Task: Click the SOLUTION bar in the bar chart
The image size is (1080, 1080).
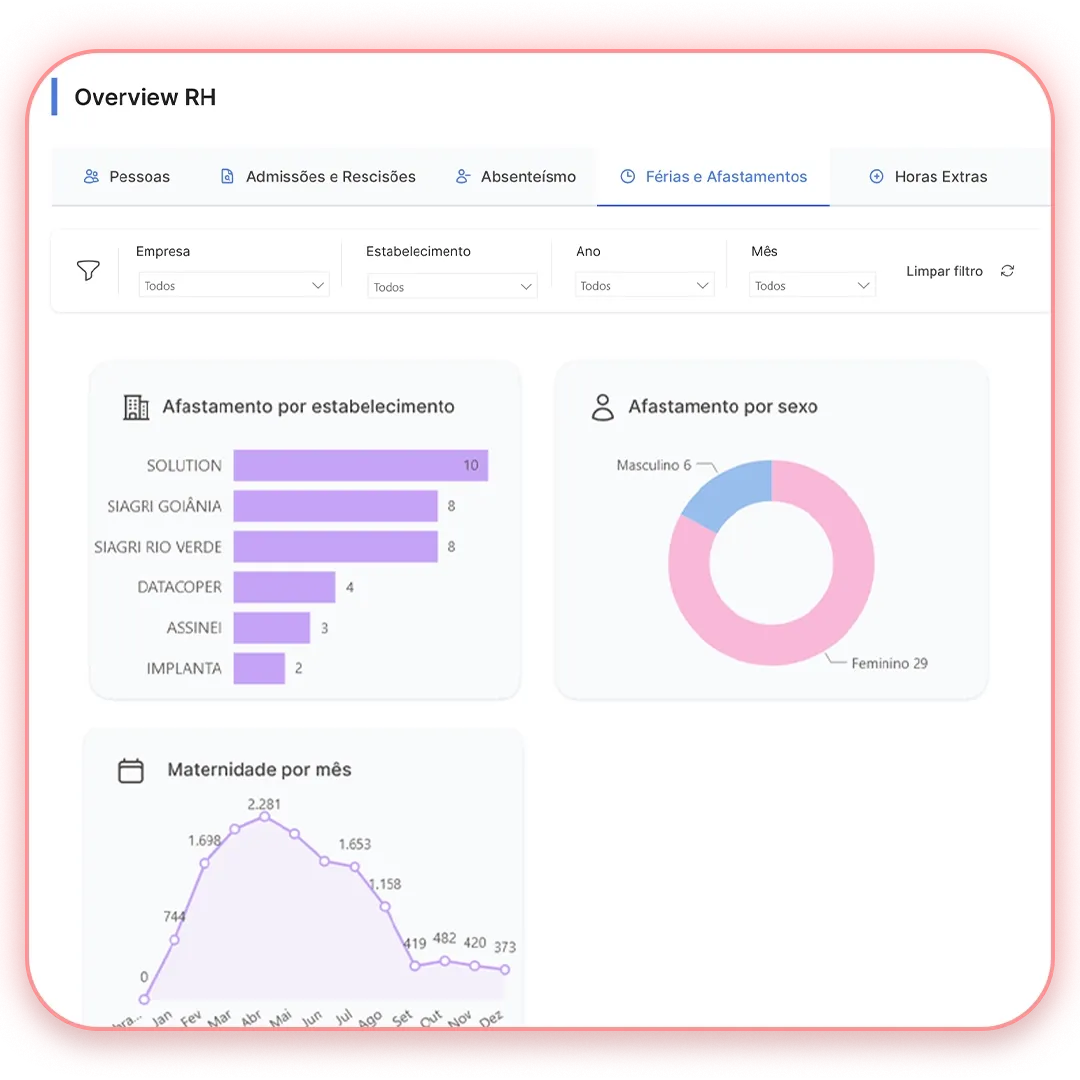Action: 360,465
